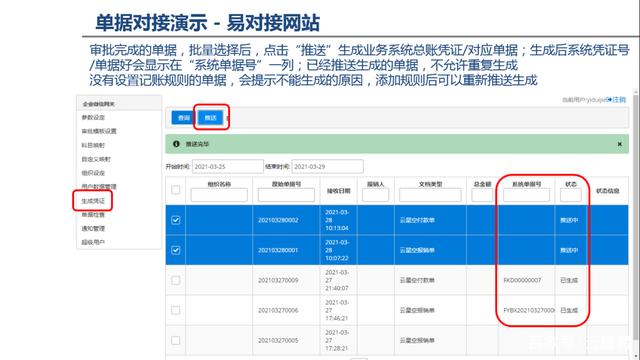
Task: Click 推送中 status in row 202103280001
Action: pos(569,250)
